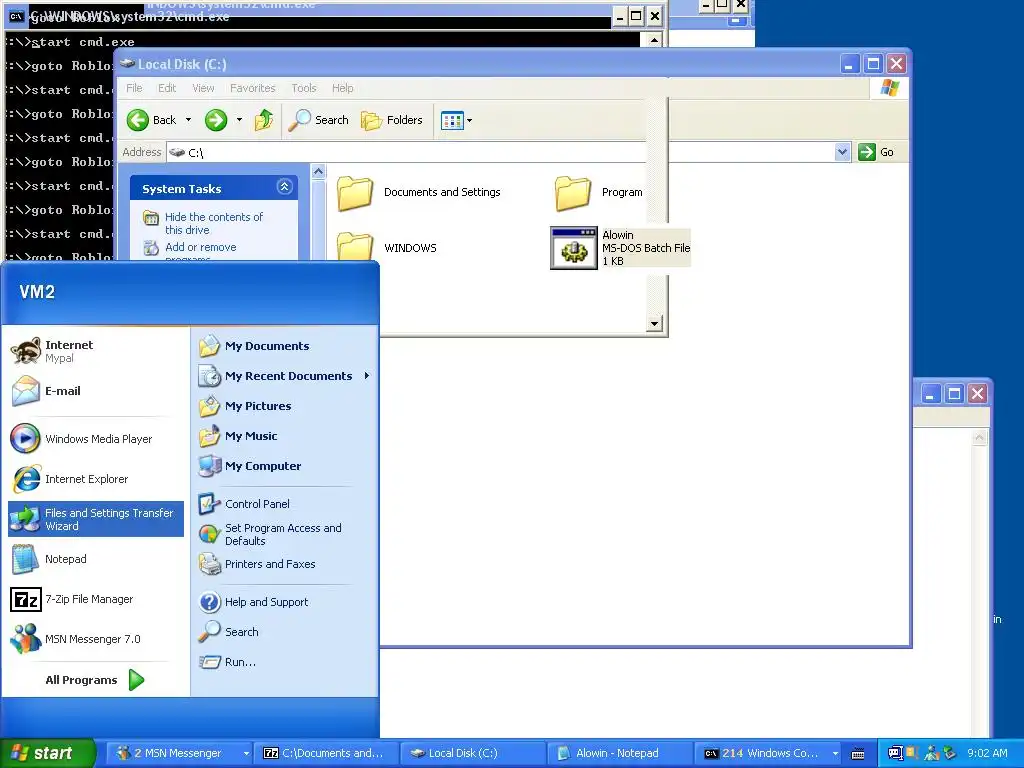Switch to Local Disk (C:) taskbar button

pyautogui.click(x=472, y=753)
